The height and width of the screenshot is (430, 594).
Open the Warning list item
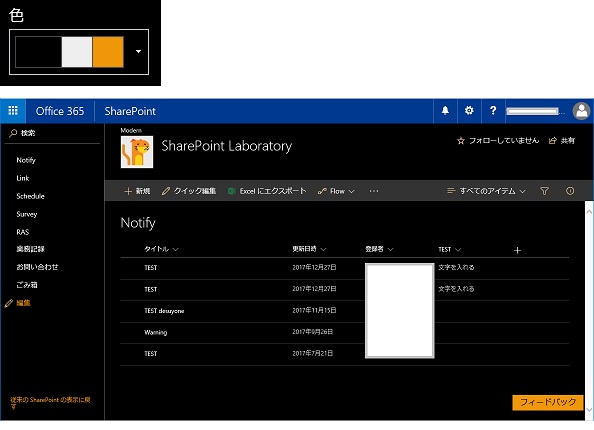pyautogui.click(x=155, y=332)
